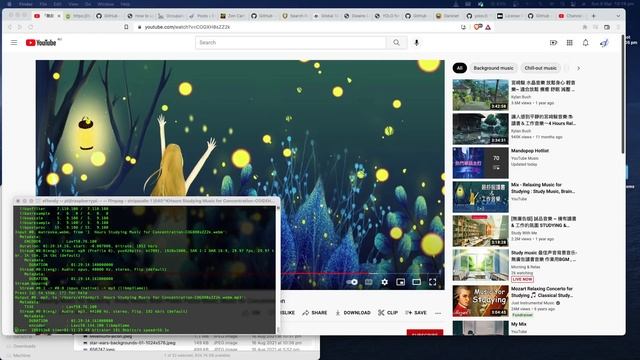640x360 pixels.
Task: Show more filter chips with the arrow
Action: (578, 68)
